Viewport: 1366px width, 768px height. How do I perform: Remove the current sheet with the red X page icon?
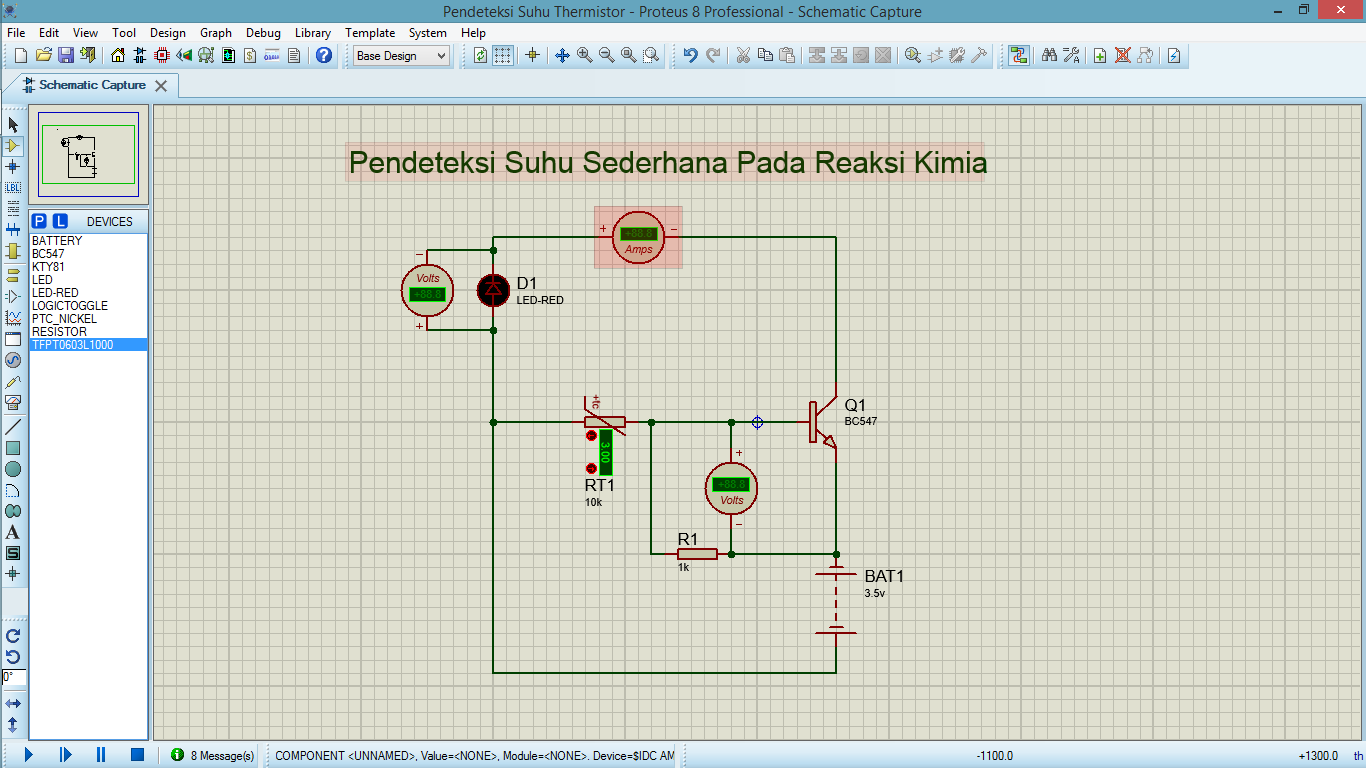[x=1122, y=56]
